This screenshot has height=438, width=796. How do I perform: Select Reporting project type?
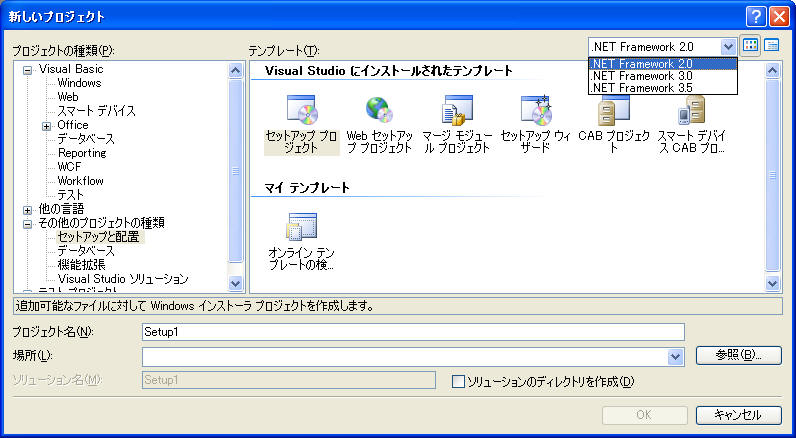pyautogui.click(x=82, y=153)
